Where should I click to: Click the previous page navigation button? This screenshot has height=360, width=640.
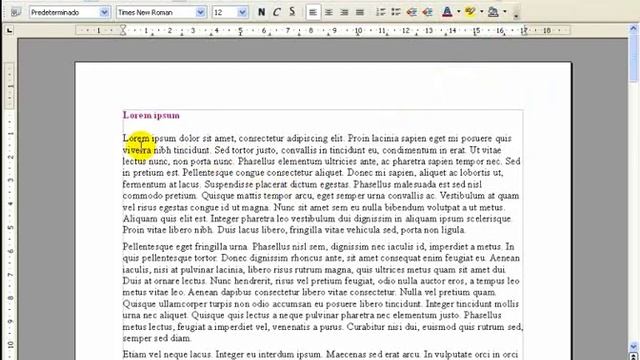coord(633,357)
